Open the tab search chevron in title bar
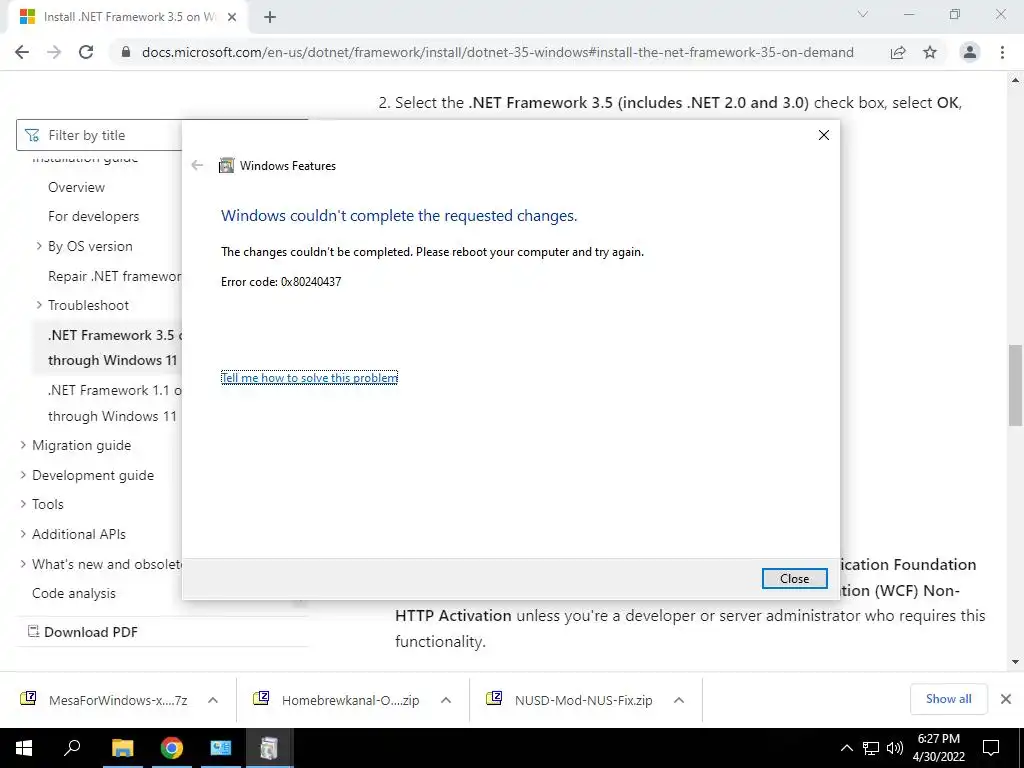This screenshot has height=768, width=1024. [863, 14]
